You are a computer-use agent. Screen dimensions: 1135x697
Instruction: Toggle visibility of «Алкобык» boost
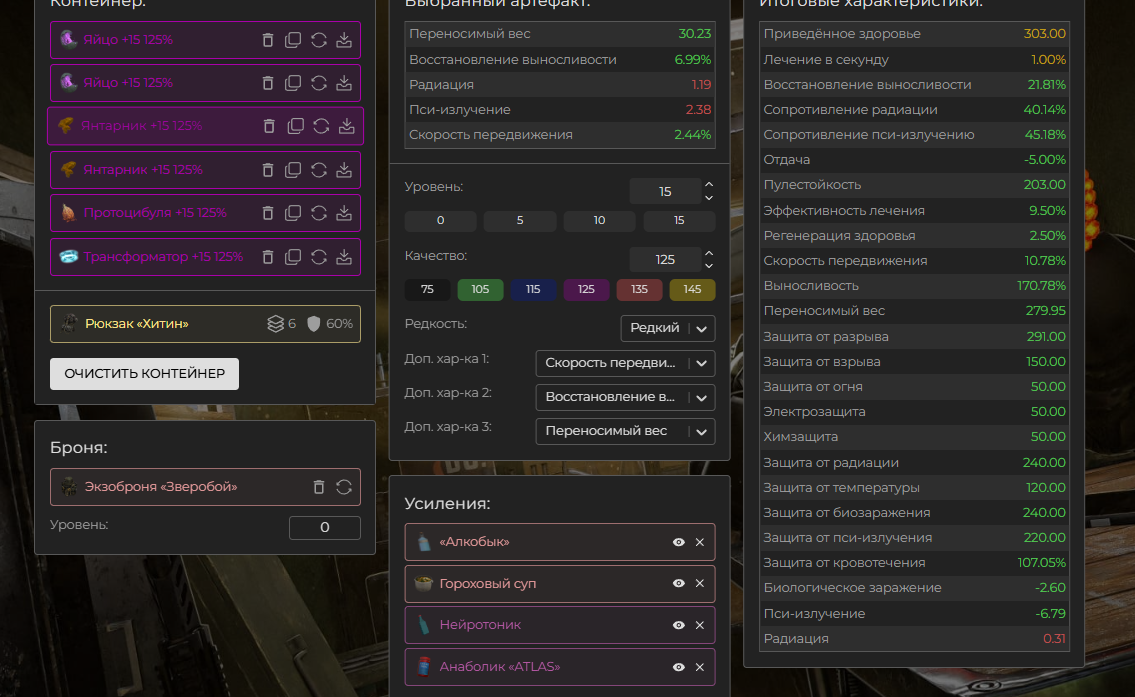[x=679, y=542]
